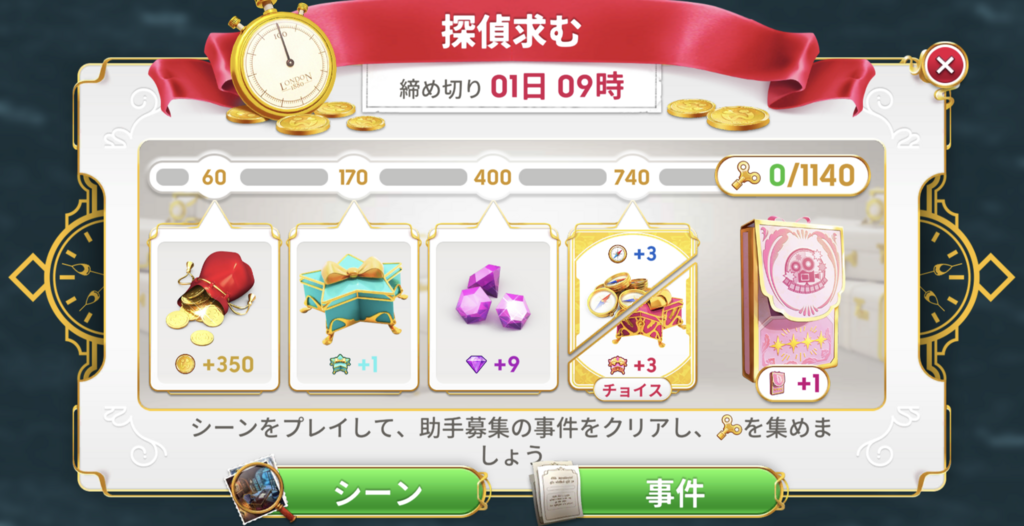Tap the 60 milestone on progress bar
The height and width of the screenshot is (526, 1024).
pos(215,177)
